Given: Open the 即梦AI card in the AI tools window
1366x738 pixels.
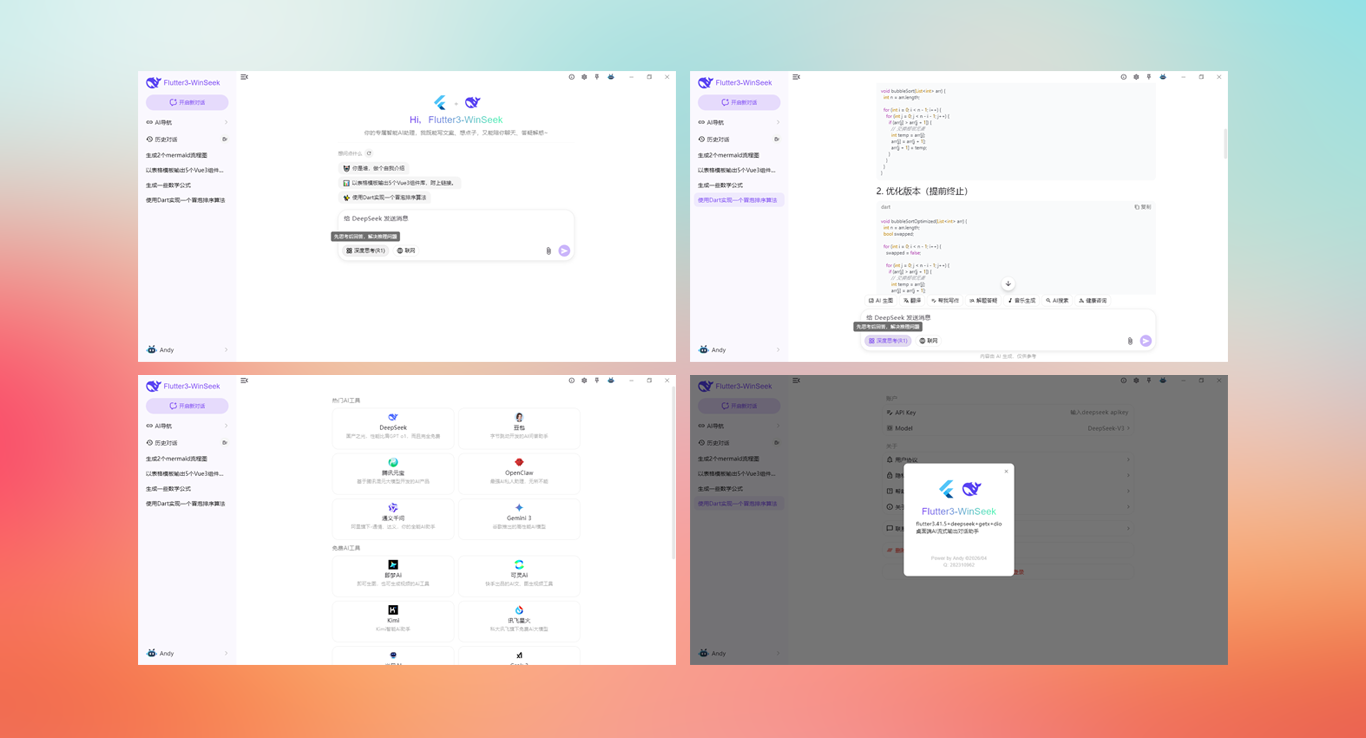Looking at the screenshot, I should coord(393,576).
